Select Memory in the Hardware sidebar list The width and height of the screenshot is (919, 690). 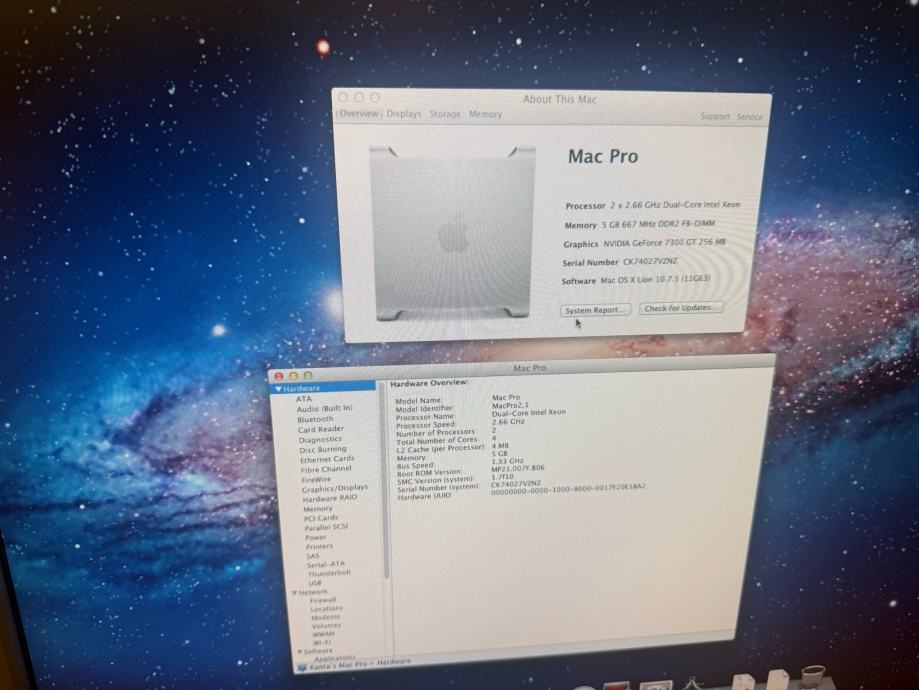click(318, 509)
